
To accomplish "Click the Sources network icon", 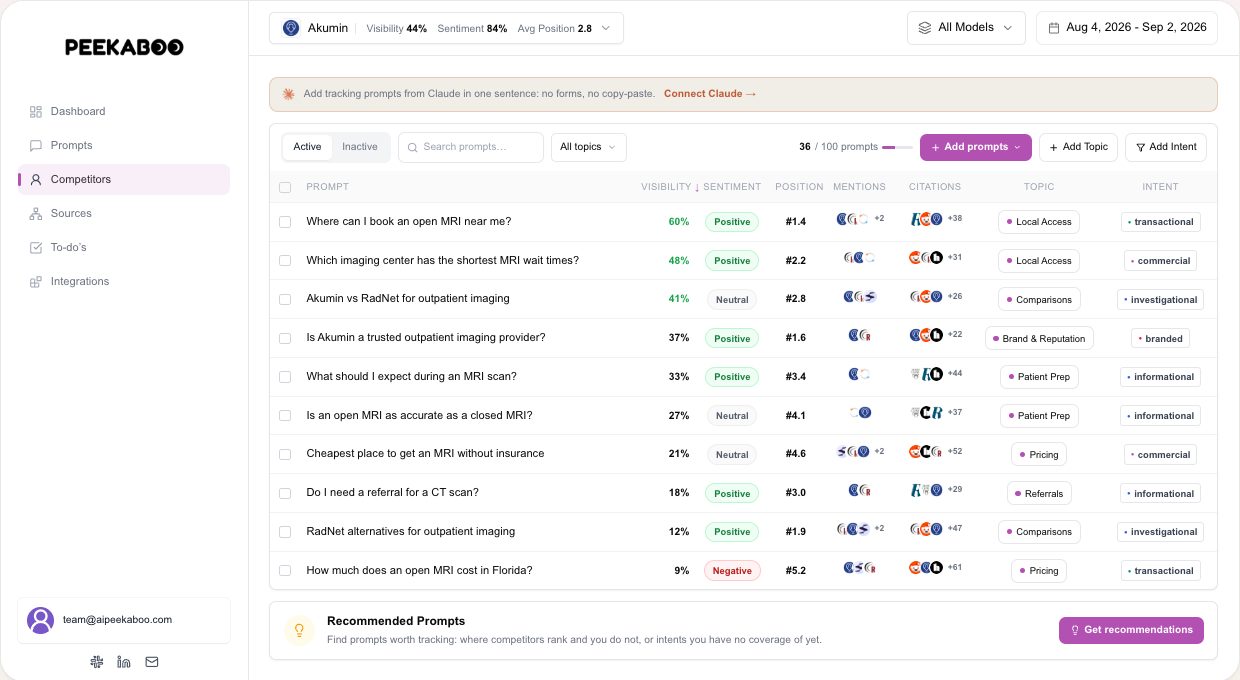I will click(x=36, y=214).
